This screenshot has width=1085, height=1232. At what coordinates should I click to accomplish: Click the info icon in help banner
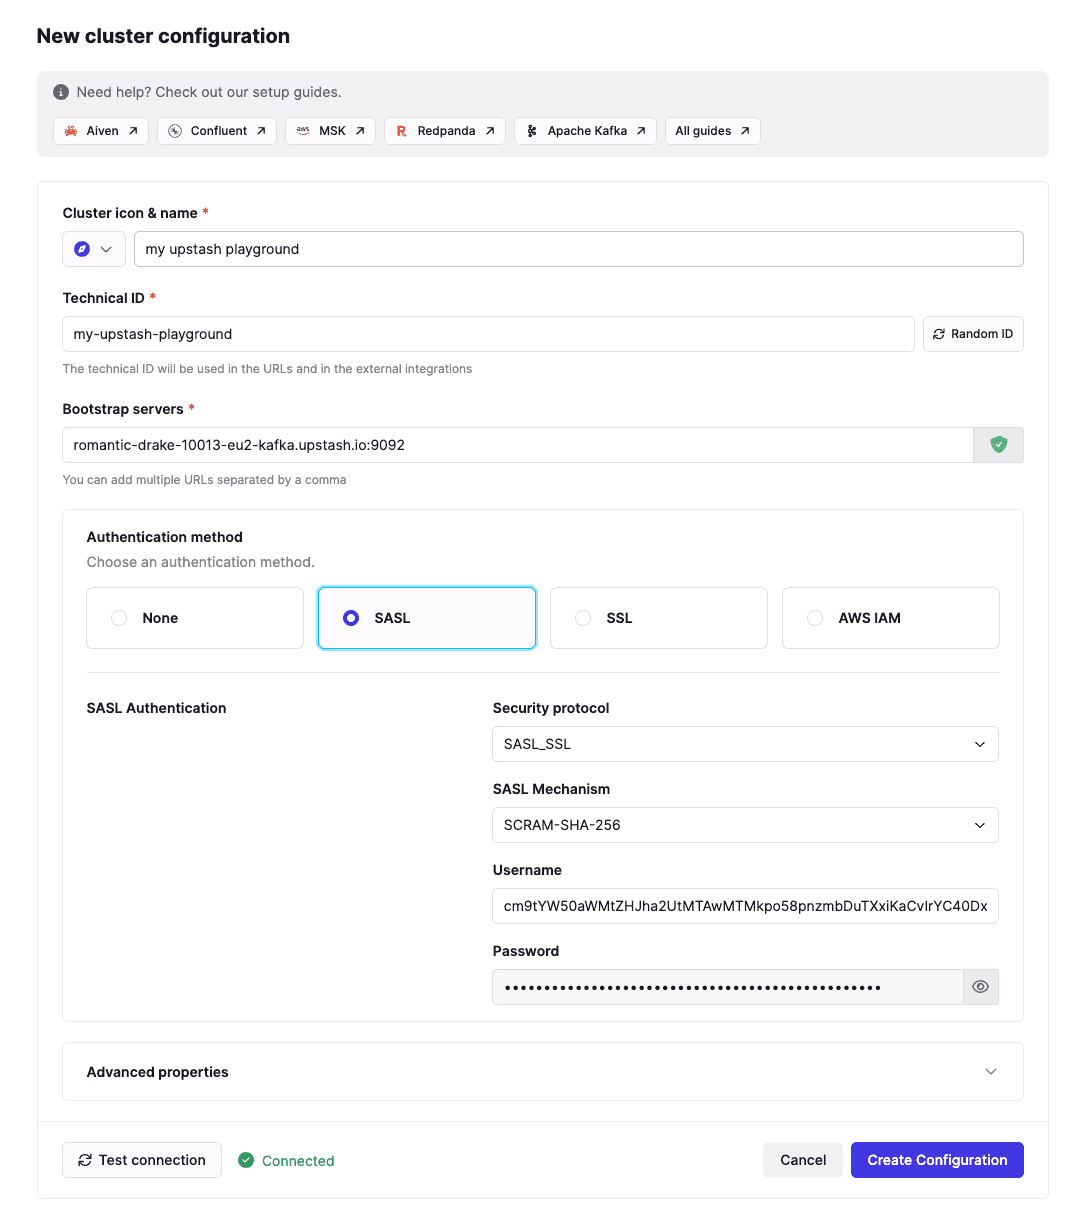click(61, 92)
